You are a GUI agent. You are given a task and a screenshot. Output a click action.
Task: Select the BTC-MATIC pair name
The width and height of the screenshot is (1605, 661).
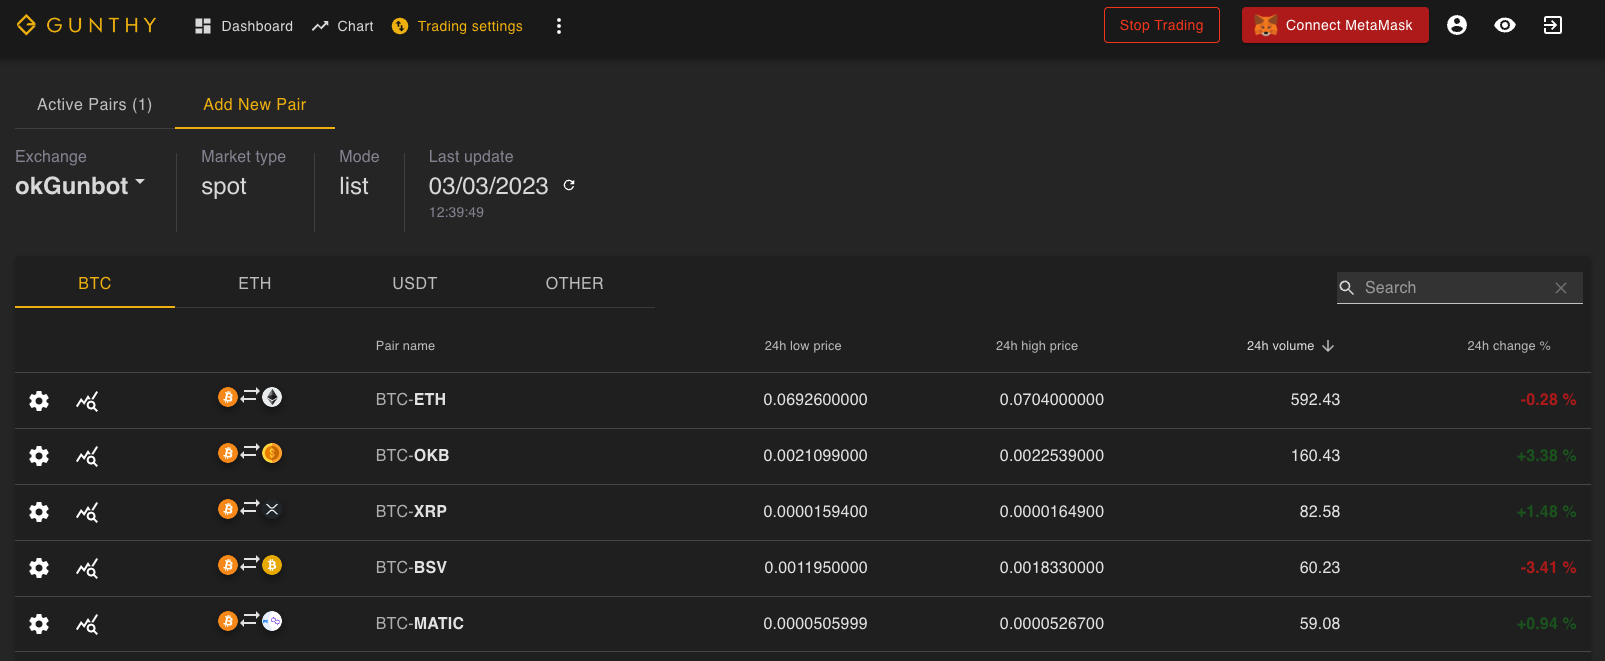click(420, 623)
